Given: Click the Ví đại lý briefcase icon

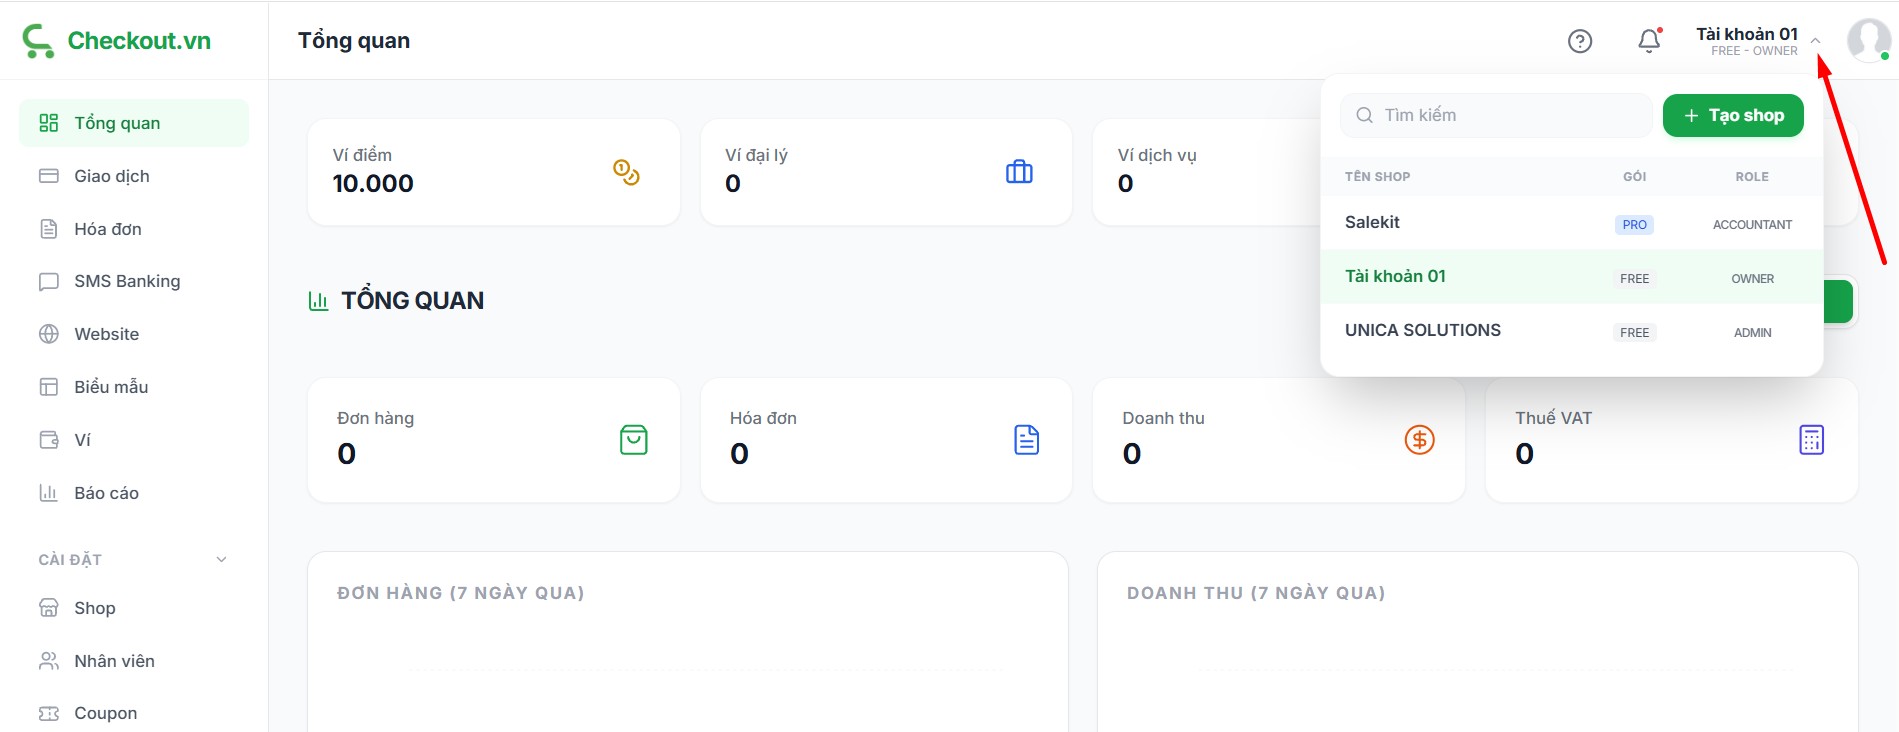Looking at the screenshot, I should (x=1018, y=172).
